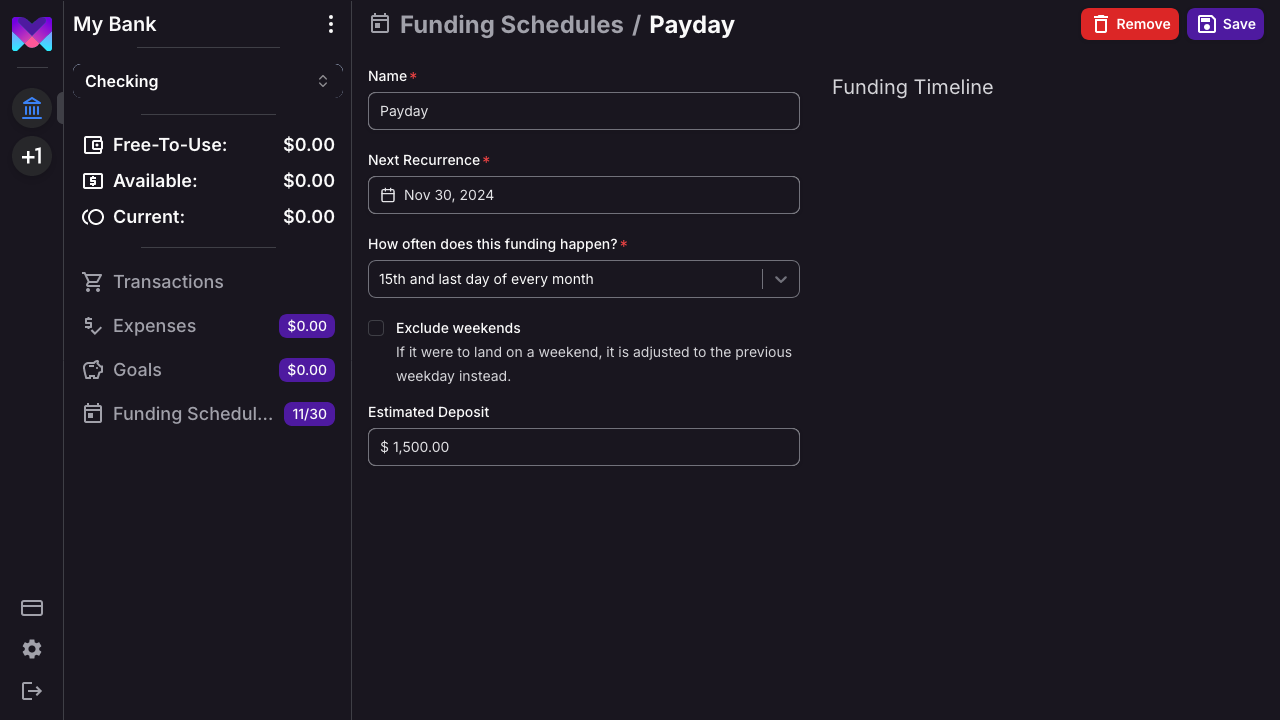
Task: Save the funding schedule
Action: [x=1225, y=24]
